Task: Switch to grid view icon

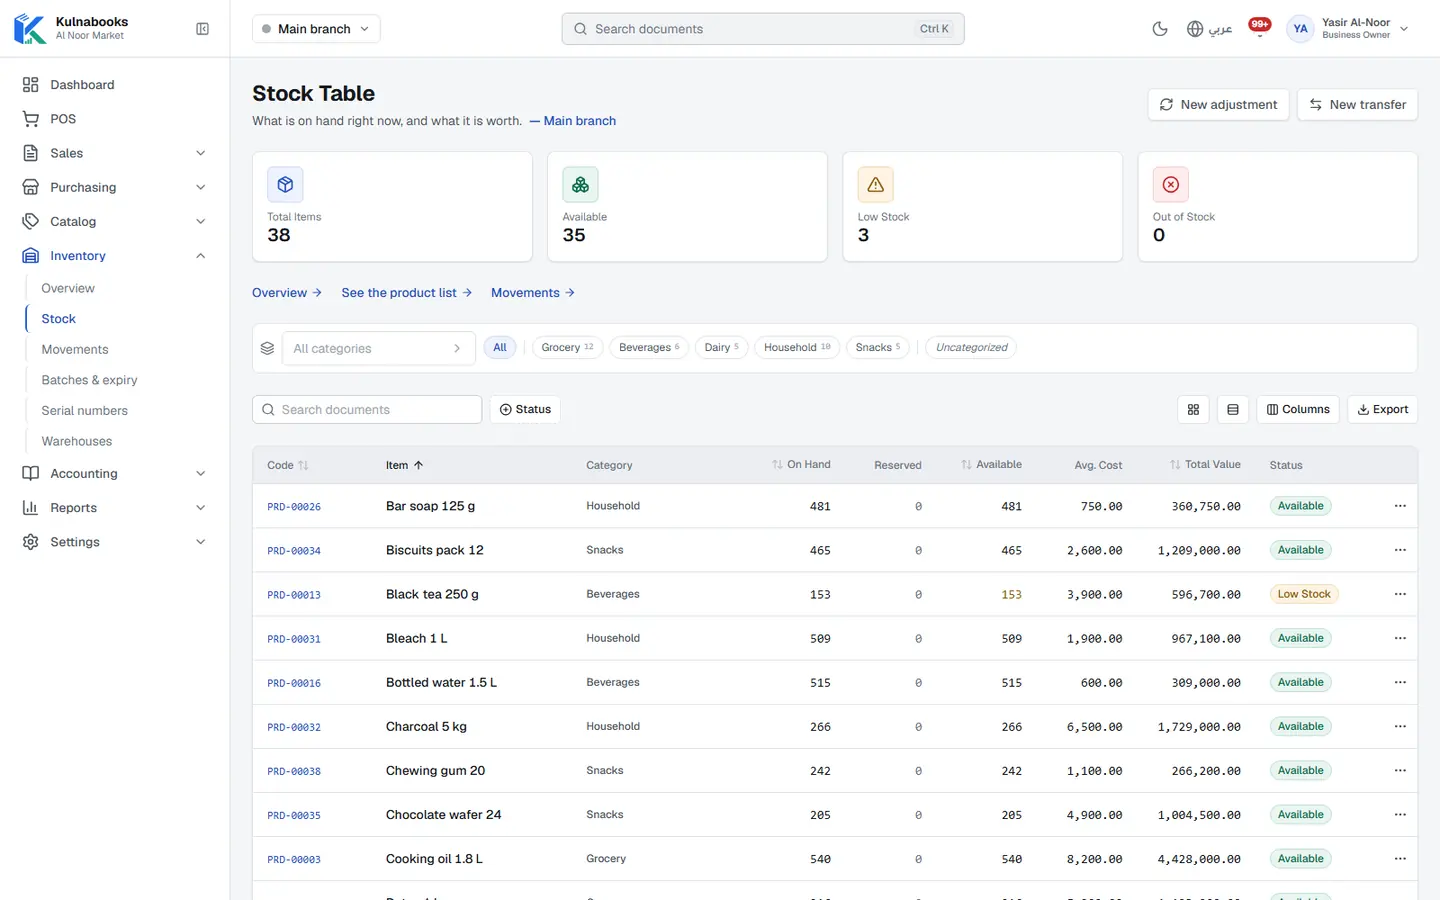Action: tap(1193, 409)
